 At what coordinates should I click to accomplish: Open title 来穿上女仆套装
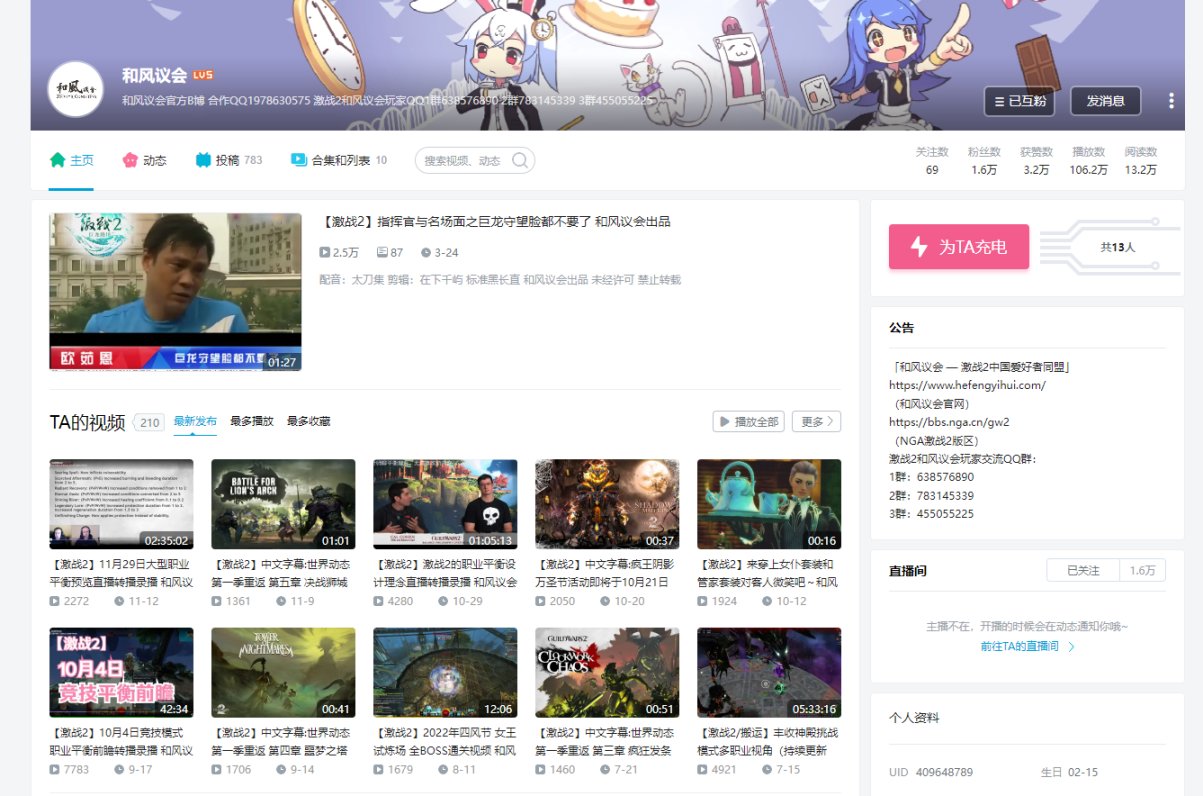click(769, 573)
